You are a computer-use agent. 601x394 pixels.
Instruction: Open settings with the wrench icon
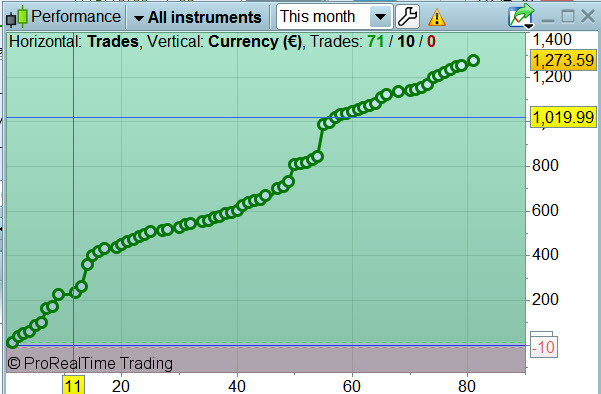tap(407, 17)
